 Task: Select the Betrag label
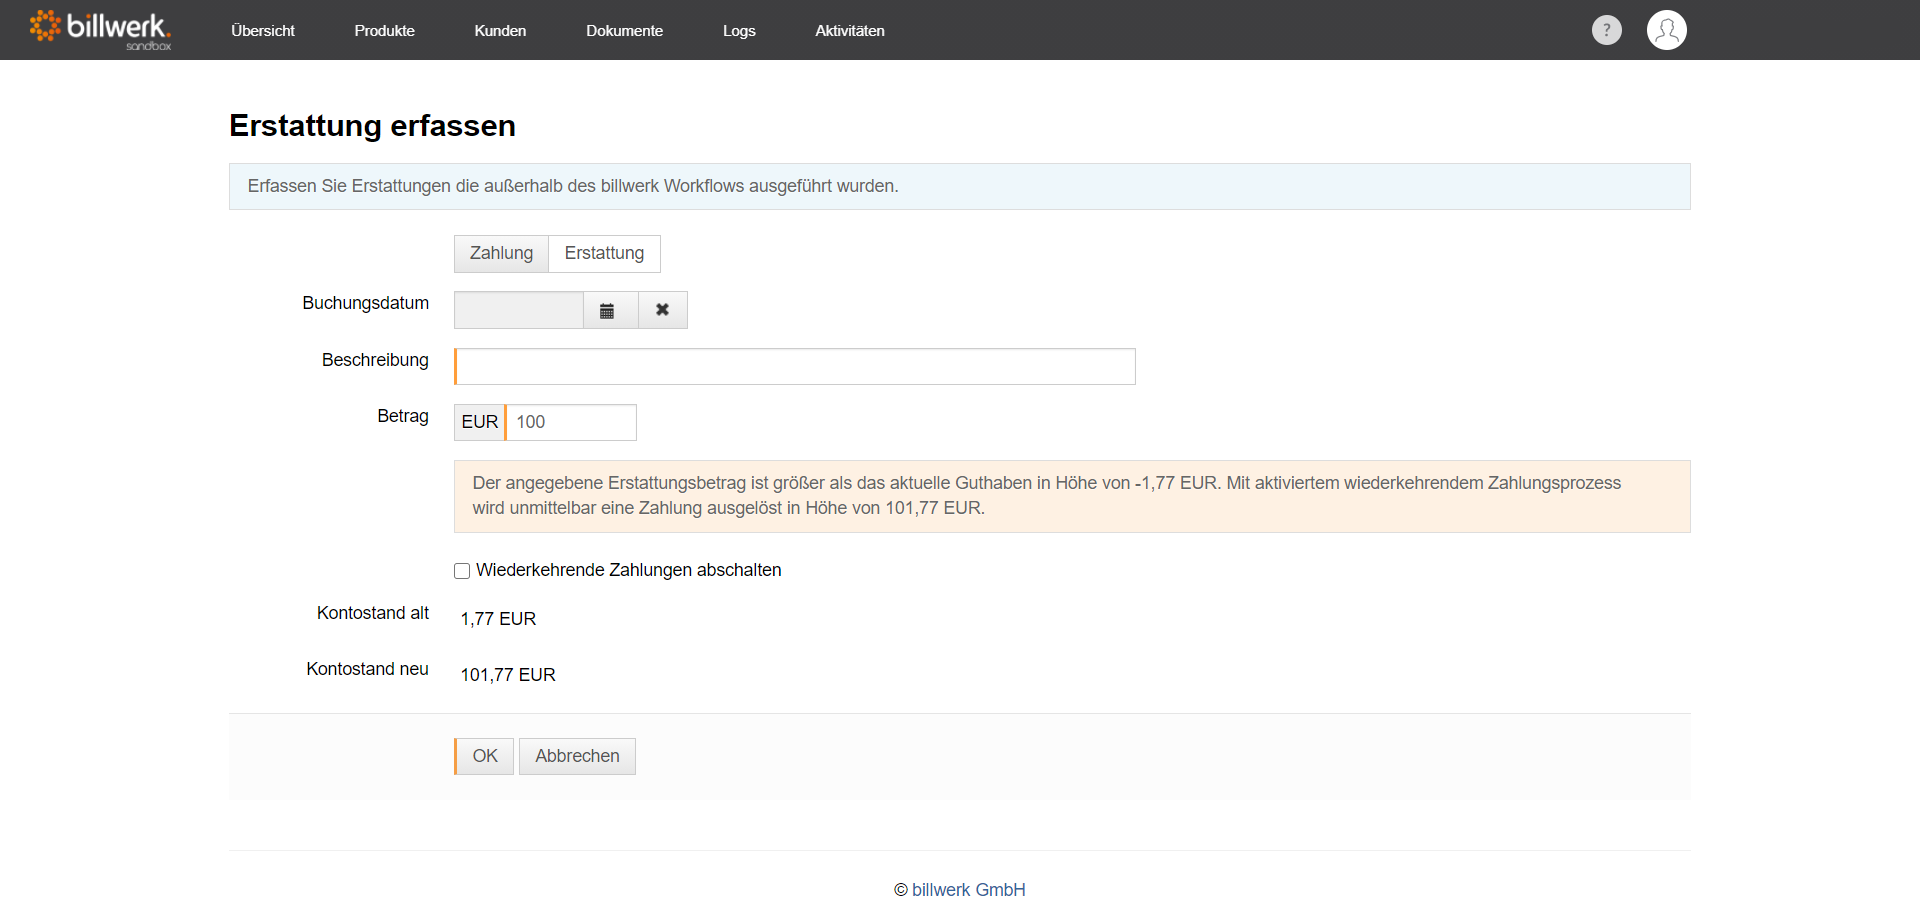[x=403, y=416]
